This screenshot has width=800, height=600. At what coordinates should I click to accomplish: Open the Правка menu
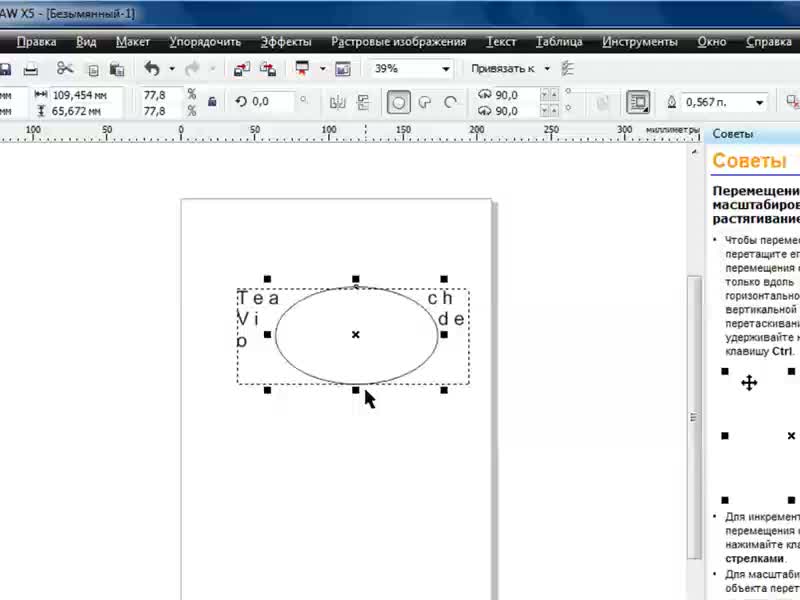pyautogui.click(x=36, y=42)
